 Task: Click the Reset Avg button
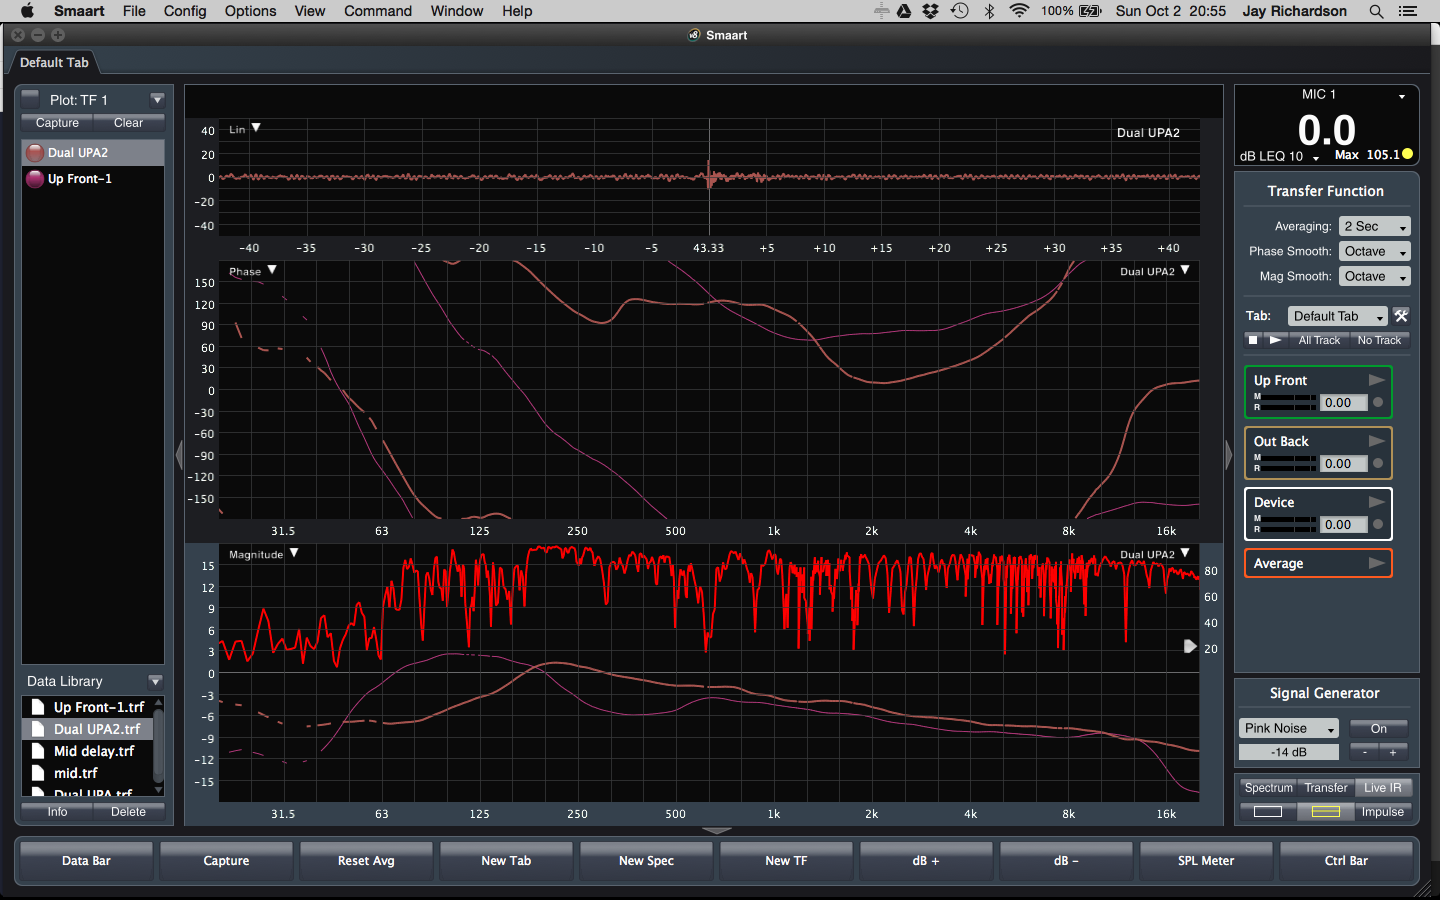point(366,861)
